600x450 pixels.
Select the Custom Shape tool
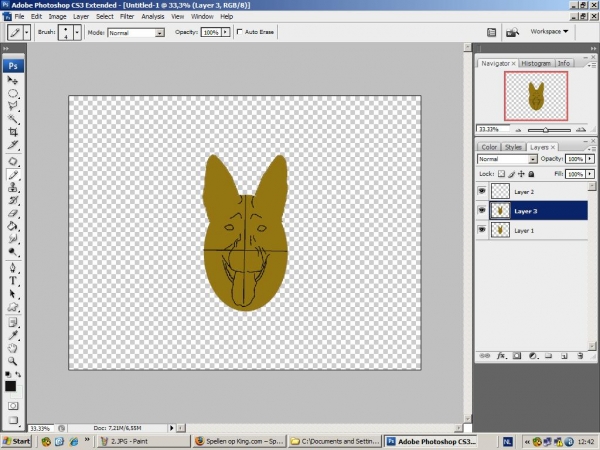(x=13, y=307)
